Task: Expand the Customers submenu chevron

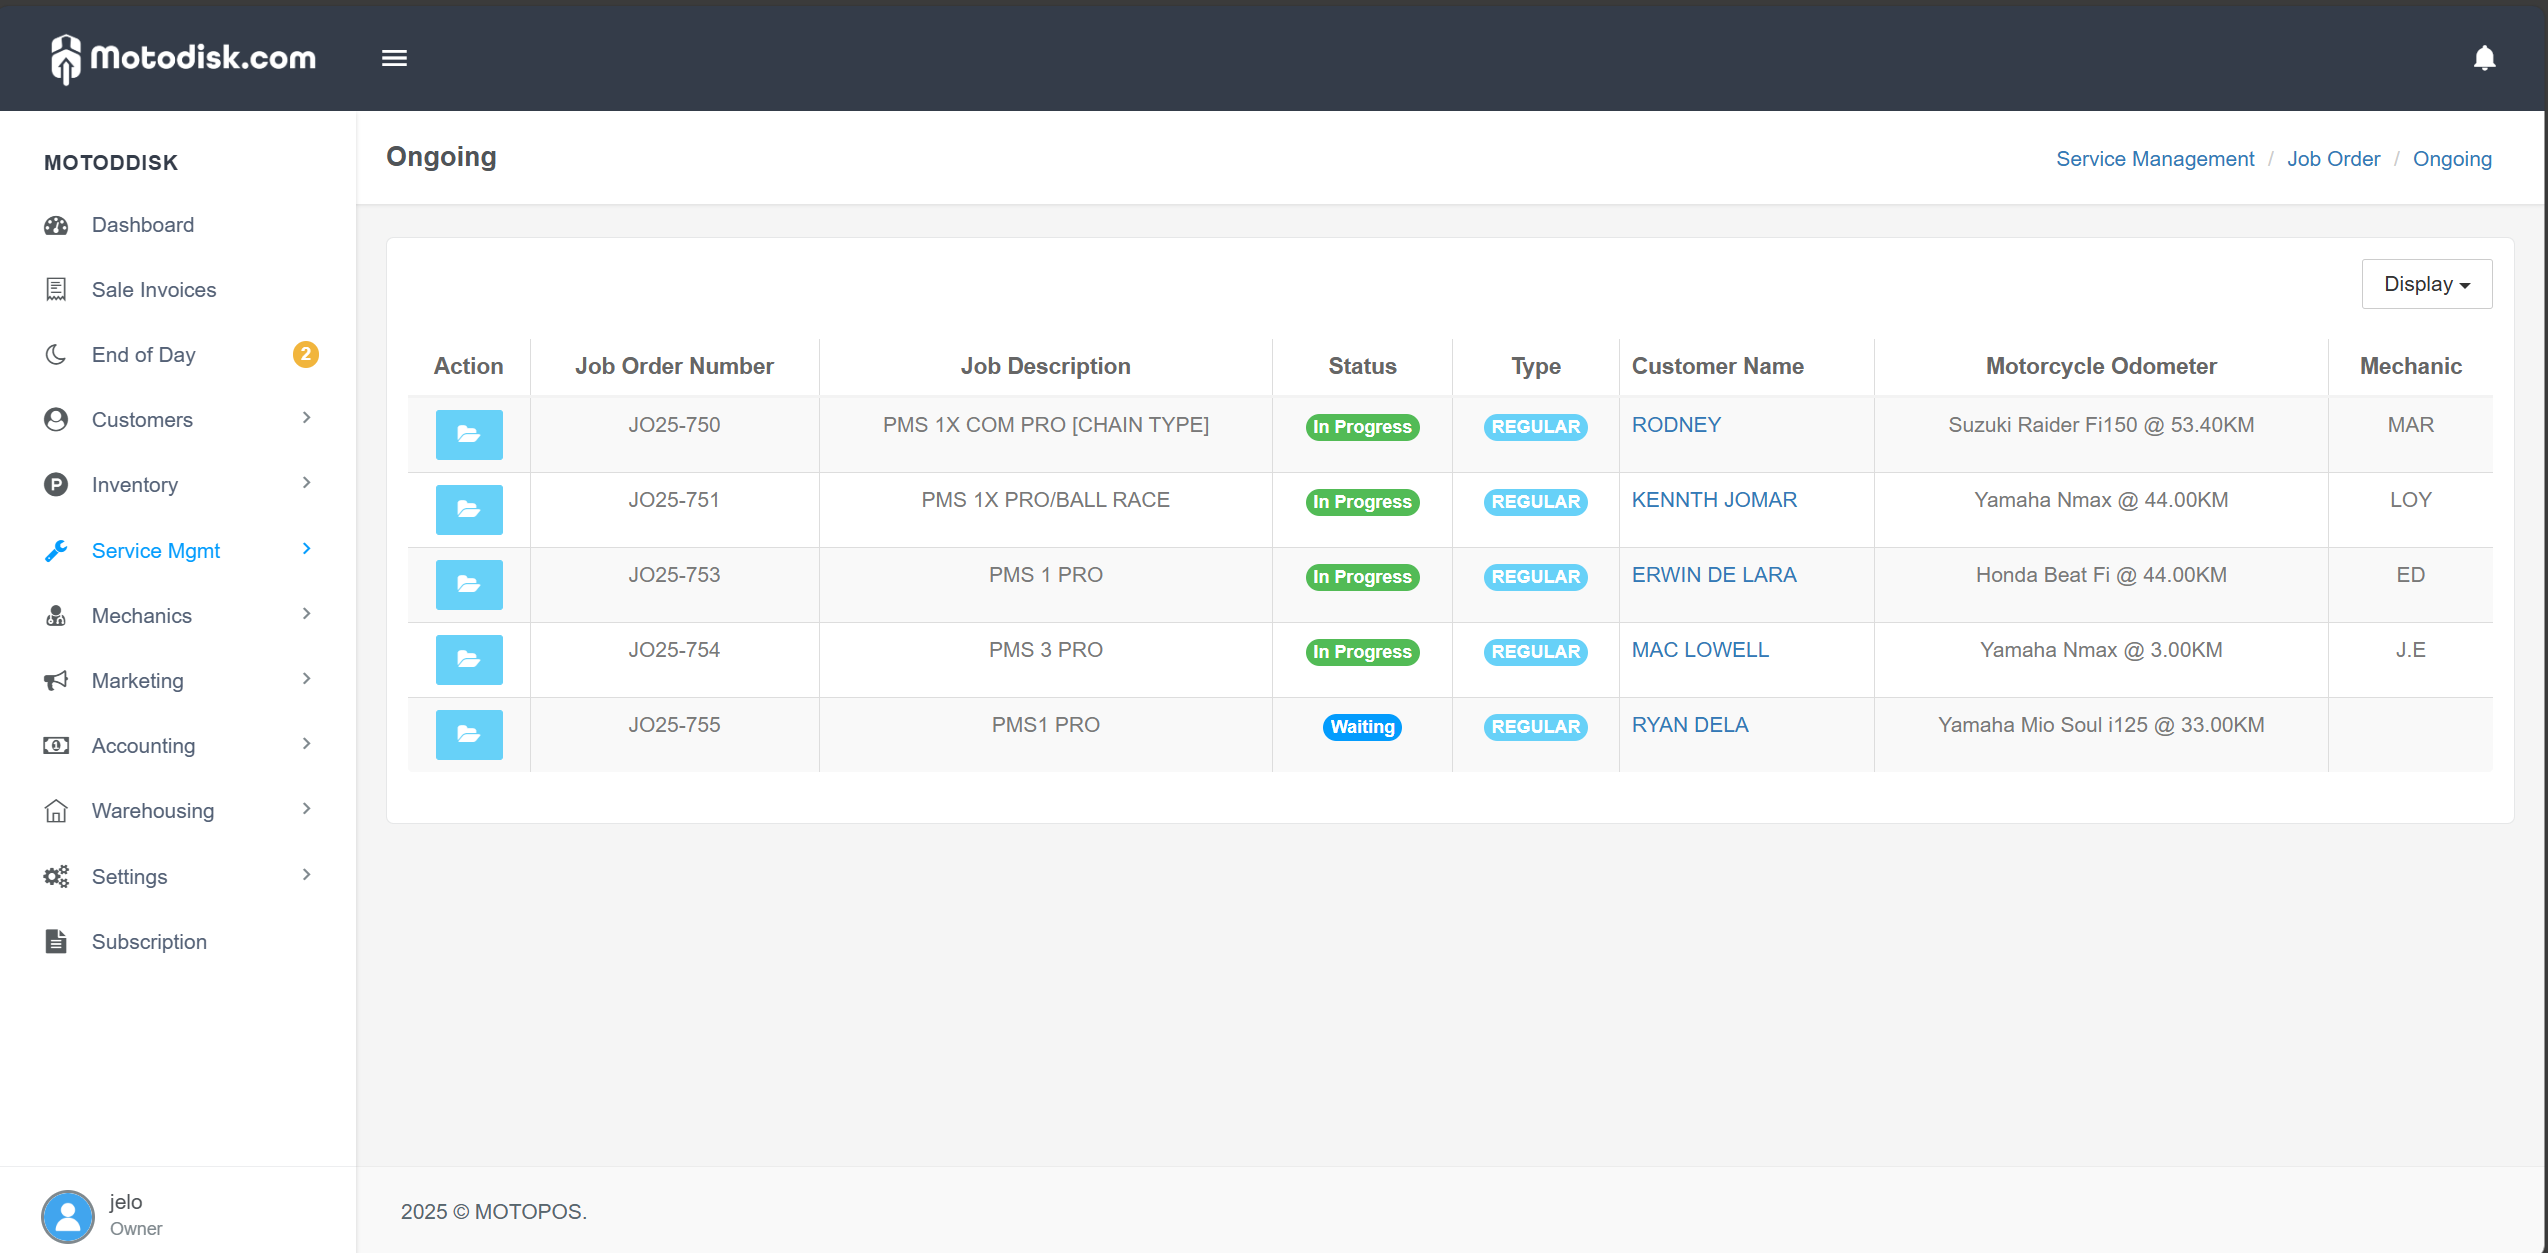Action: (x=306, y=418)
